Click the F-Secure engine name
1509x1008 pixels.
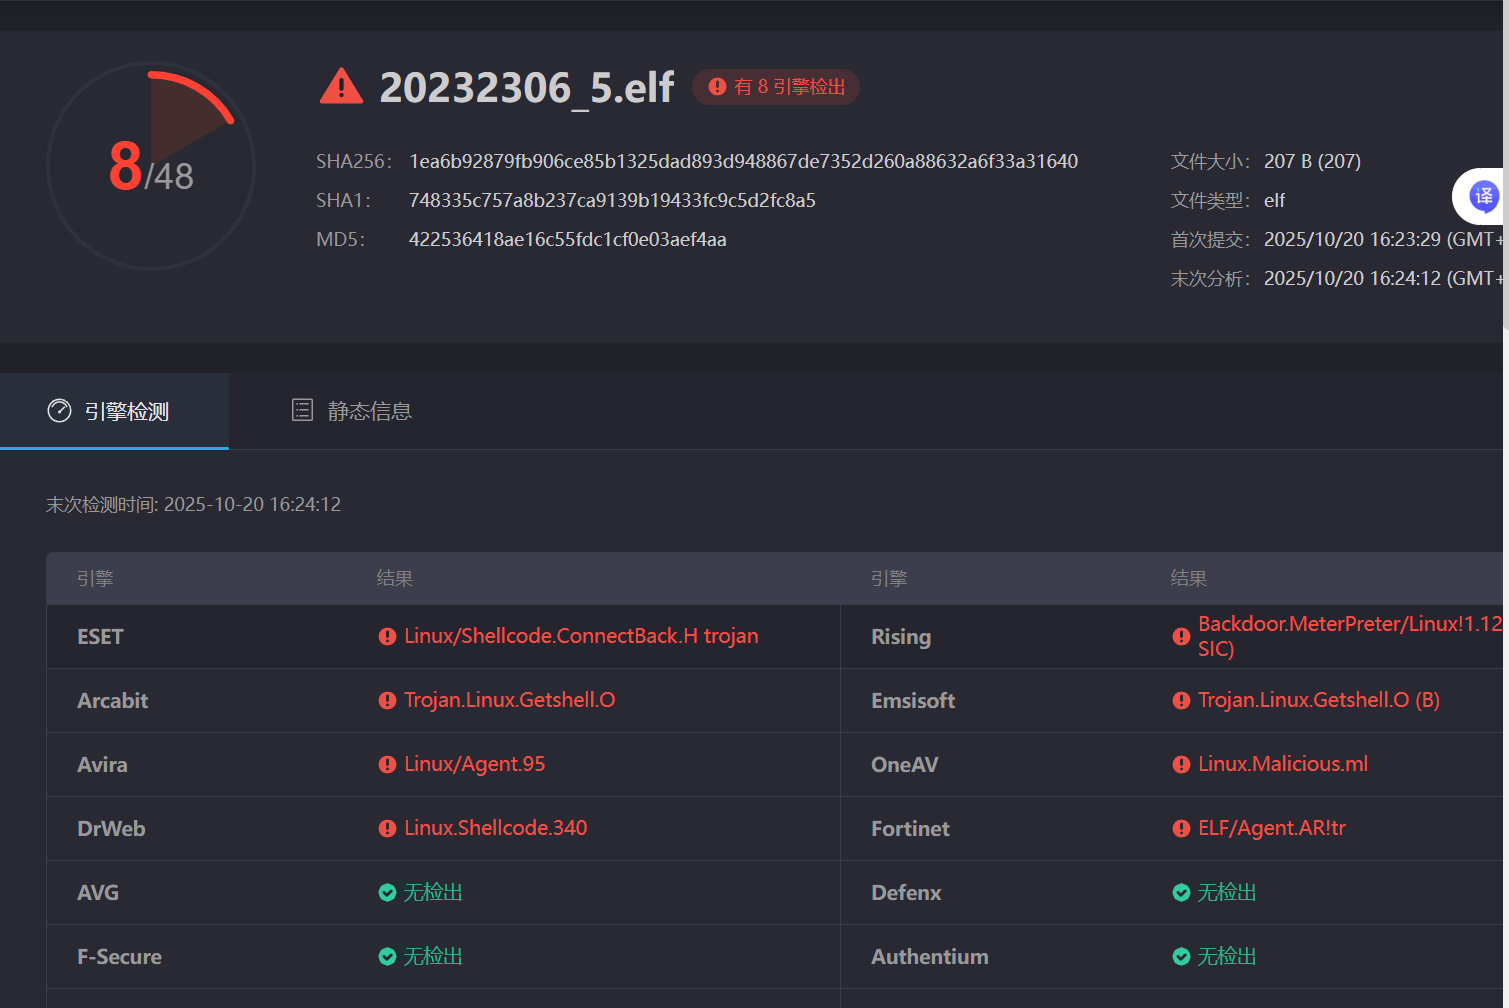point(119,957)
